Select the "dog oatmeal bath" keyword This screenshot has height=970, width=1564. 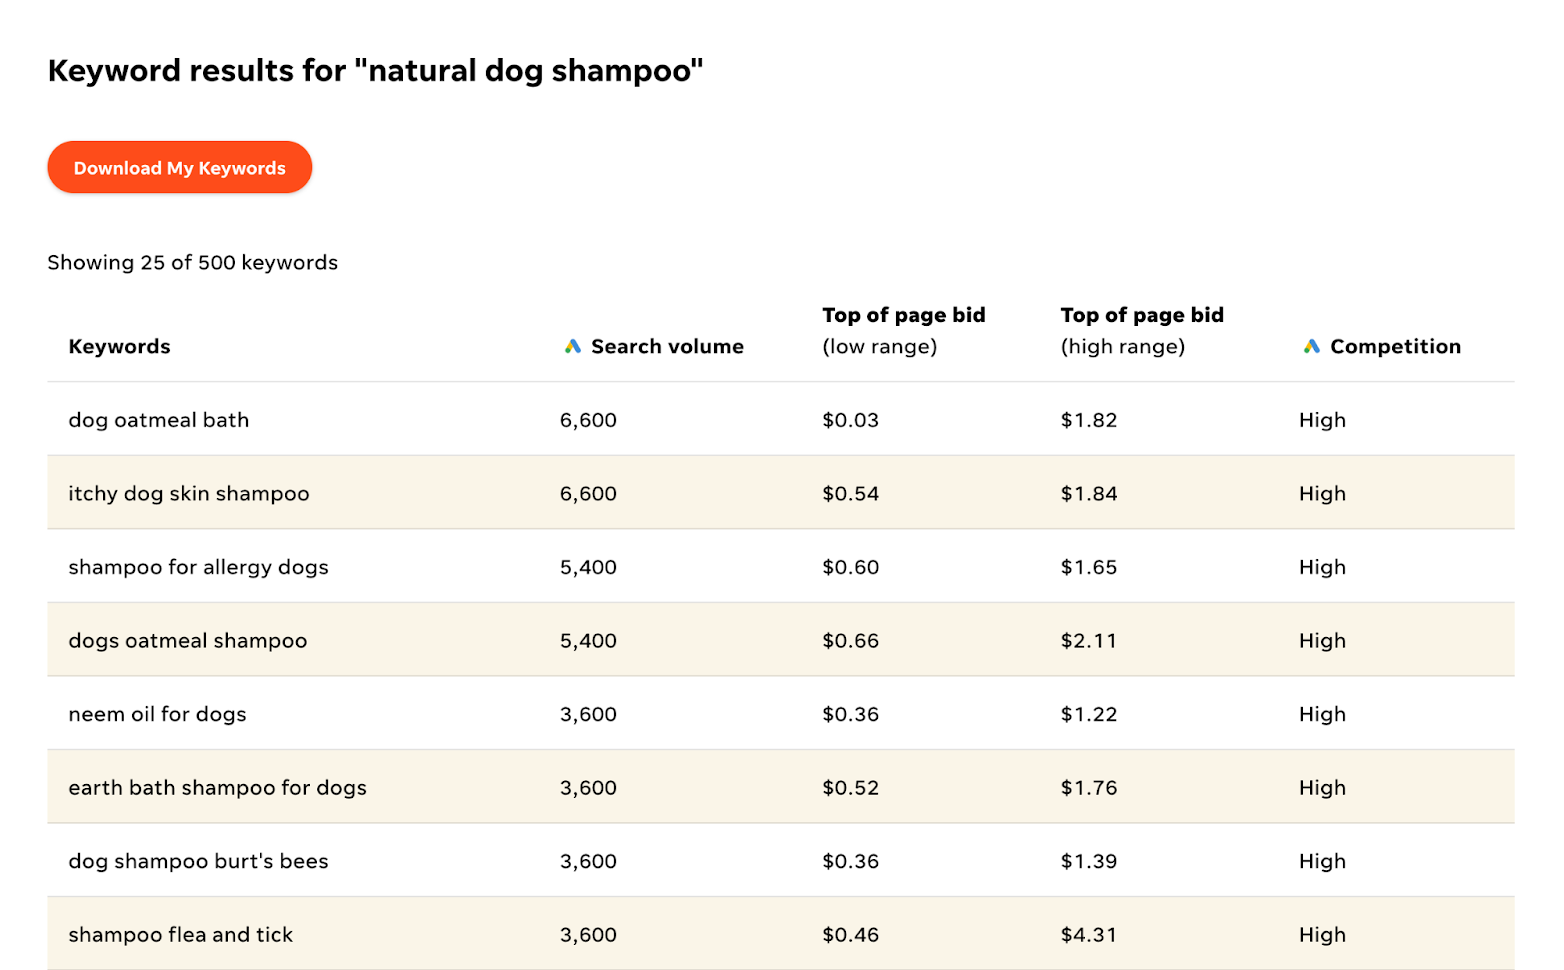[x=158, y=420]
